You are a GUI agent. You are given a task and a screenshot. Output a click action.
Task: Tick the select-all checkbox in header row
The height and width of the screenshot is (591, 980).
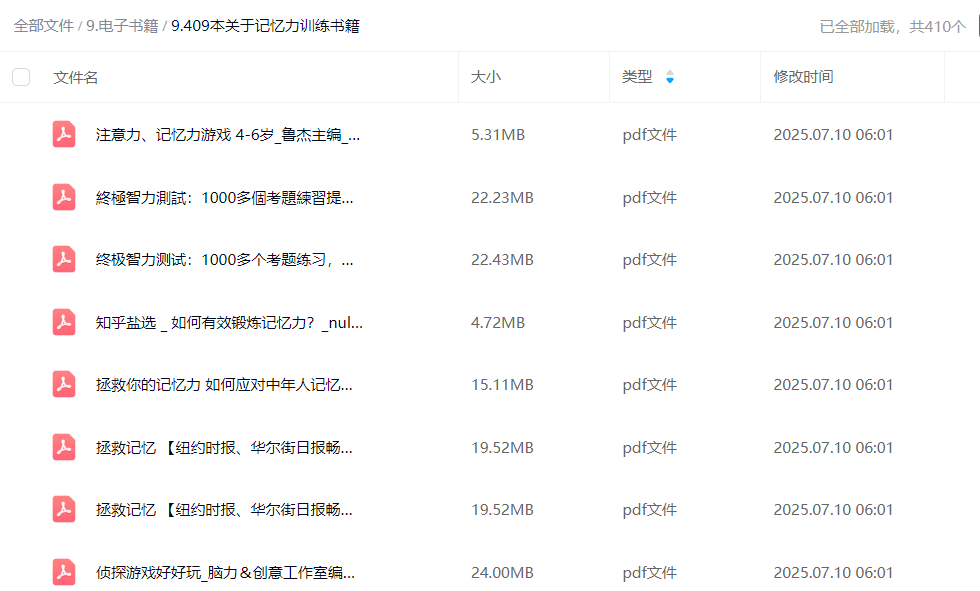pos(21,77)
